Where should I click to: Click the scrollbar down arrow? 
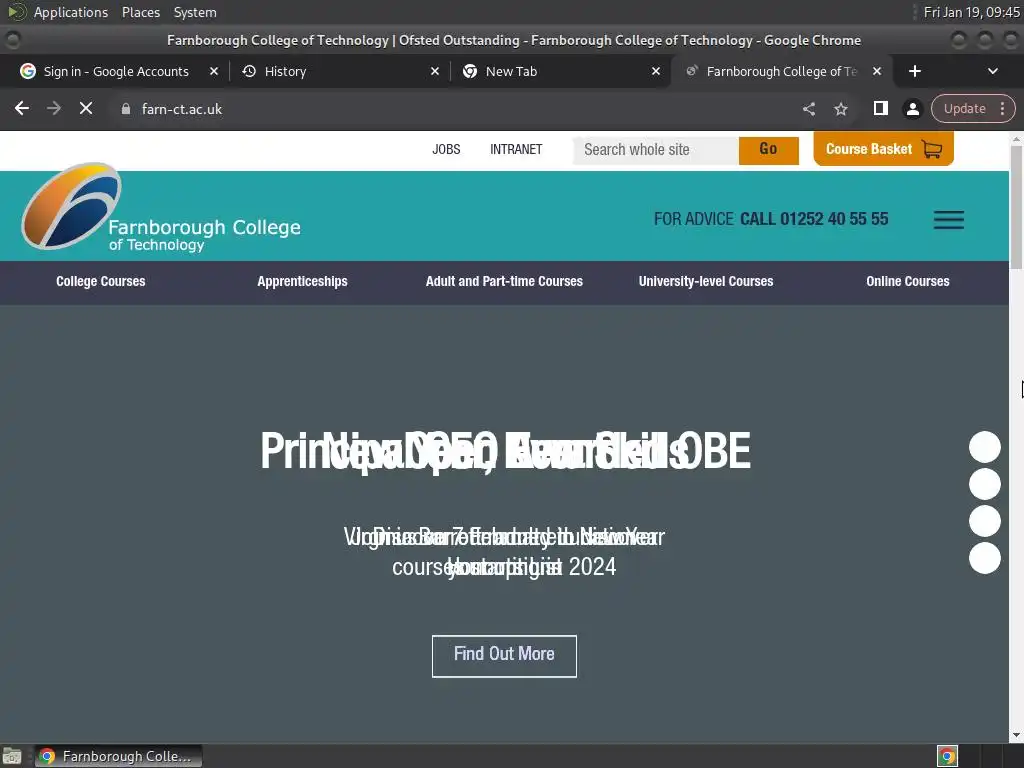(1016, 735)
